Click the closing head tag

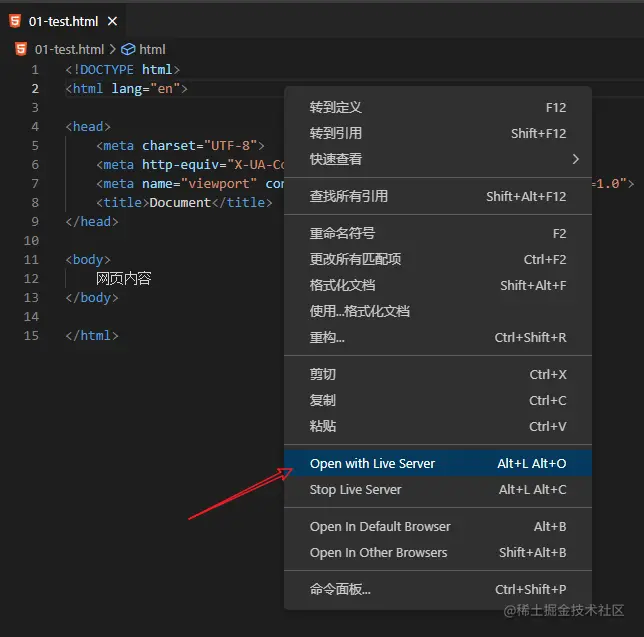coord(92,221)
